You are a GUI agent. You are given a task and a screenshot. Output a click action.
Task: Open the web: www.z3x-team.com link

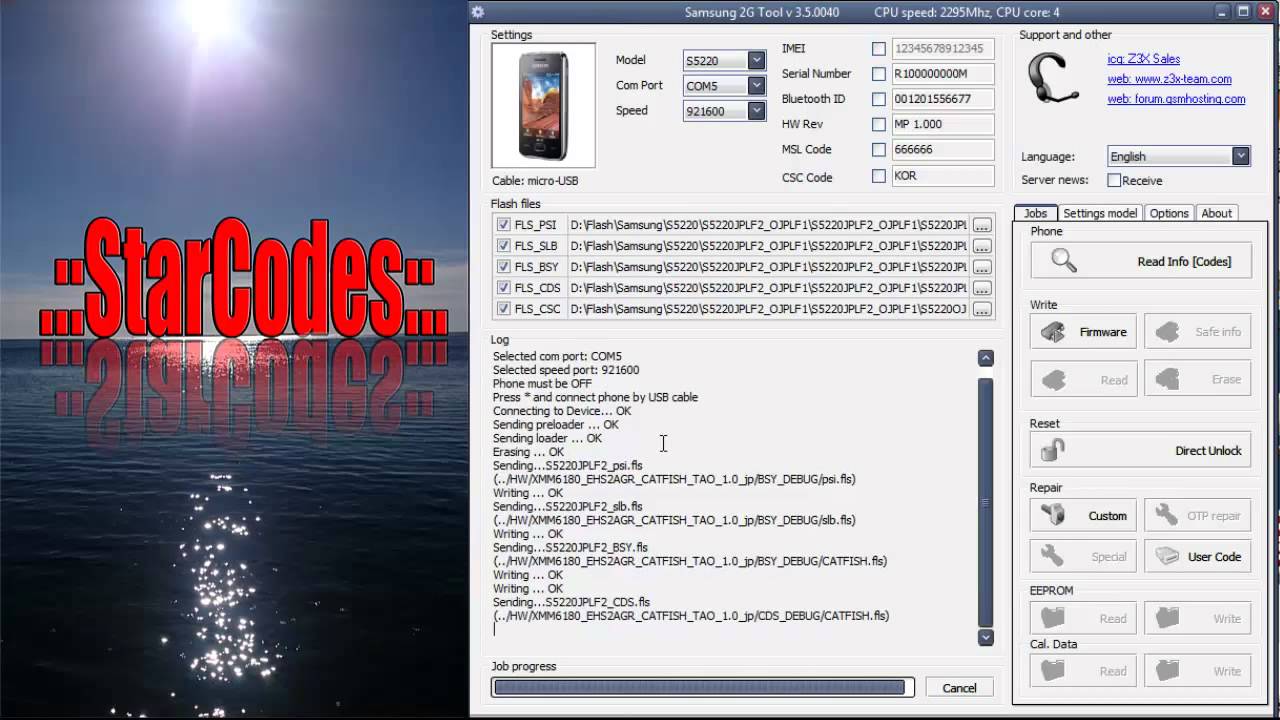coord(1169,79)
